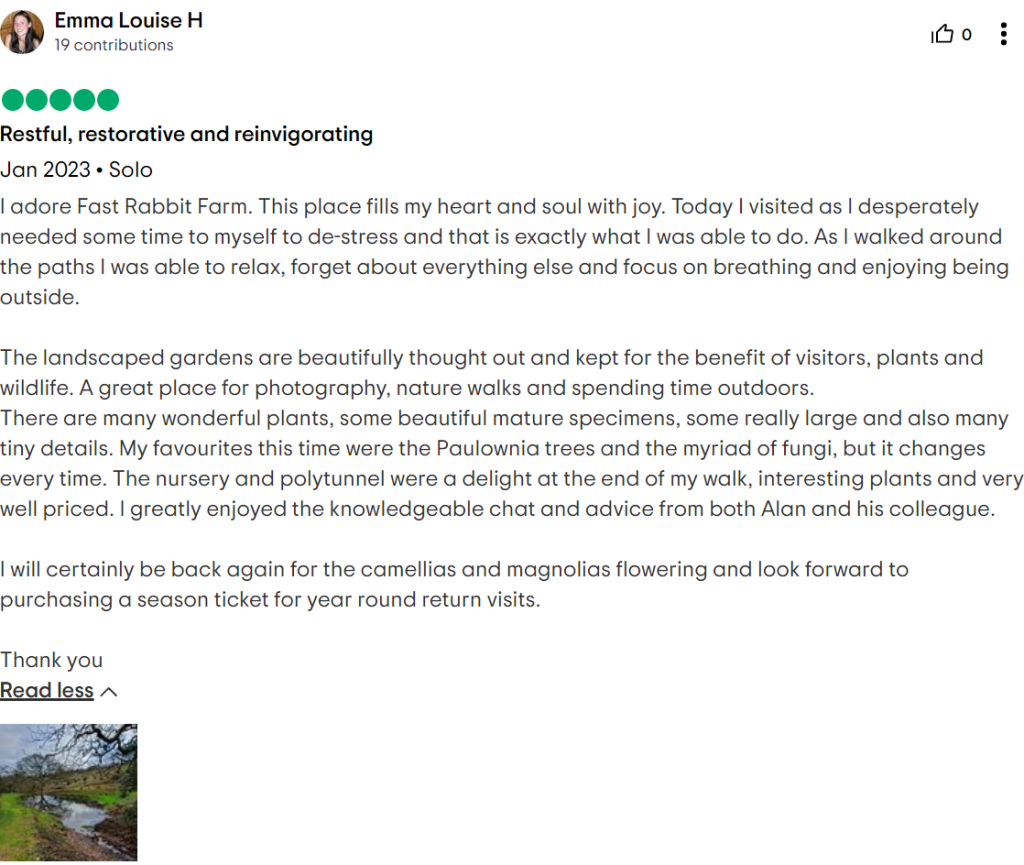View the reviewer's 19 contributions

(115, 45)
